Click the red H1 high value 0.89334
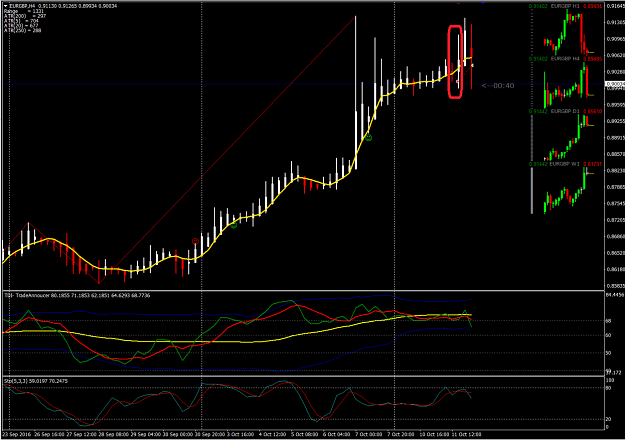This screenshot has width=625, height=440. tap(592, 6)
